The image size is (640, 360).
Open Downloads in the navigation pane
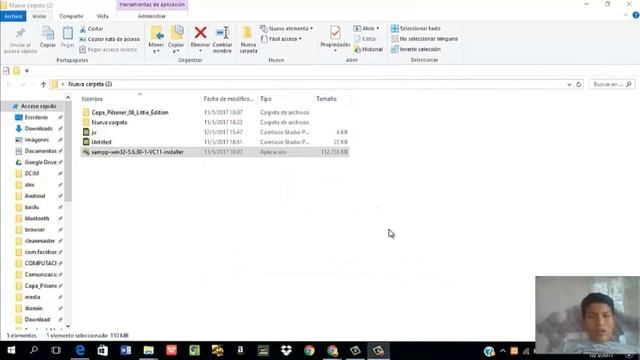click(x=38, y=129)
